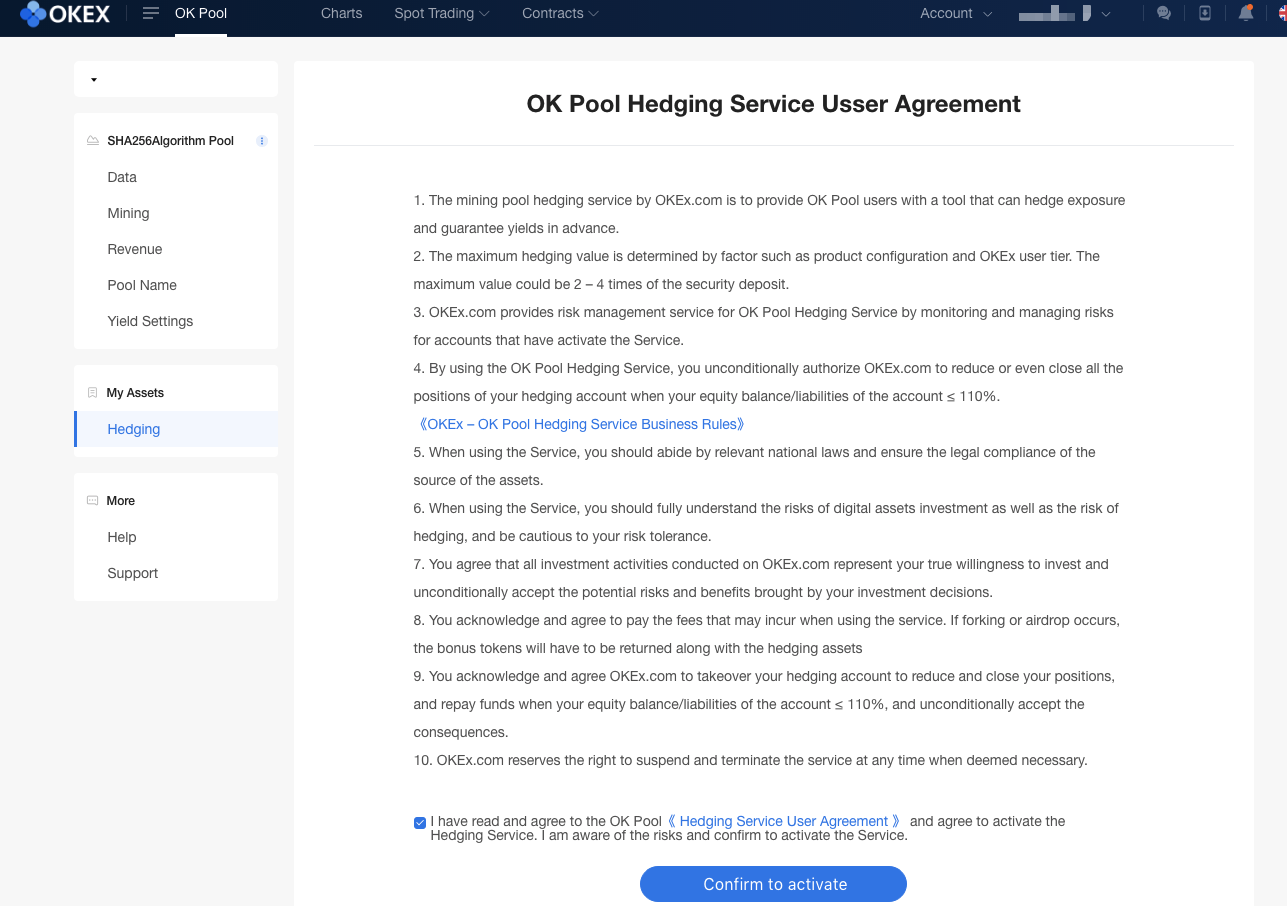Open the Account dropdown
The width and height of the screenshot is (1287, 906).
(x=956, y=14)
